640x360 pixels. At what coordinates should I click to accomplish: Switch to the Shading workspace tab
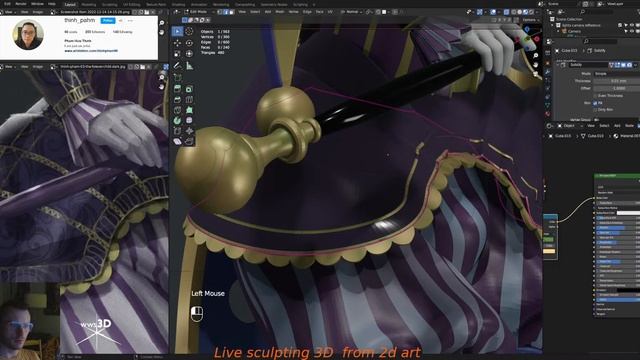178,4
